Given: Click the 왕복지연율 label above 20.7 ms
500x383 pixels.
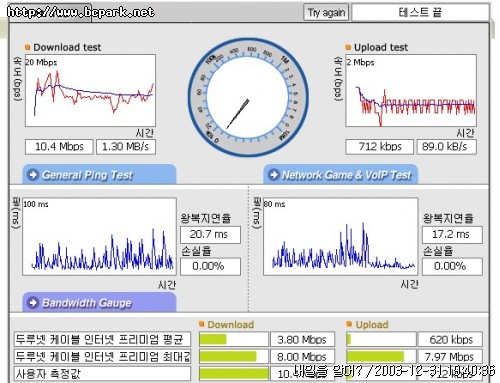Looking at the screenshot, I should click(206, 218).
